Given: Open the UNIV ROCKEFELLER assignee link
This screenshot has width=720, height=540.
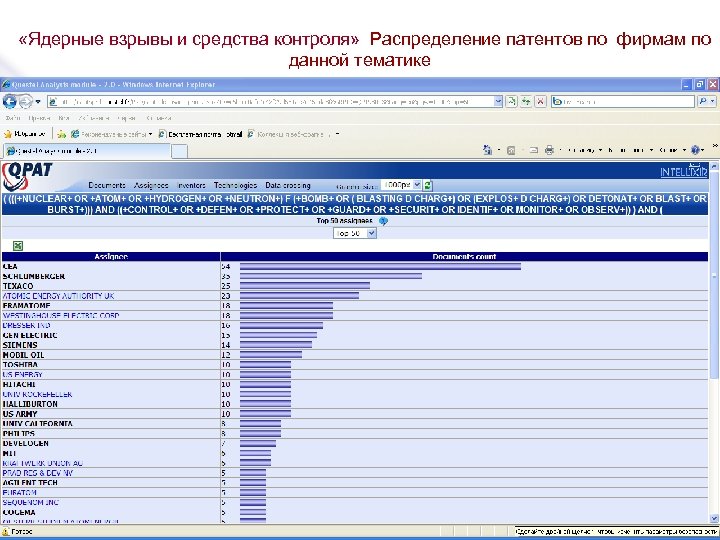Looking at the screenshot, I should pos(38,394).
